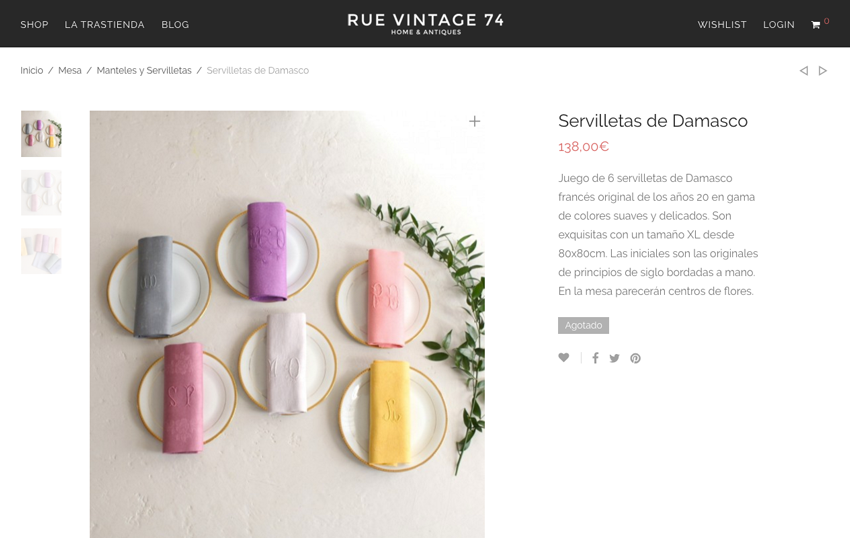Share product on Twitter
The height and width of the screenshot is (538, 850).
(x=614, y=358)
